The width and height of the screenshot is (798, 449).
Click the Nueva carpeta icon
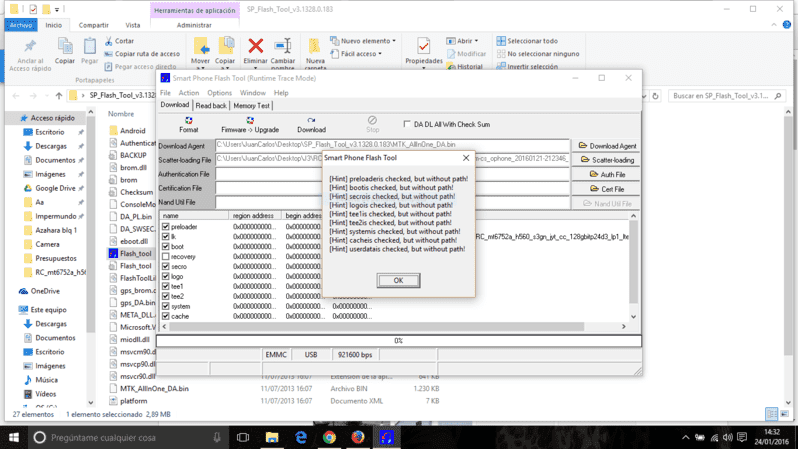(315, 46)
